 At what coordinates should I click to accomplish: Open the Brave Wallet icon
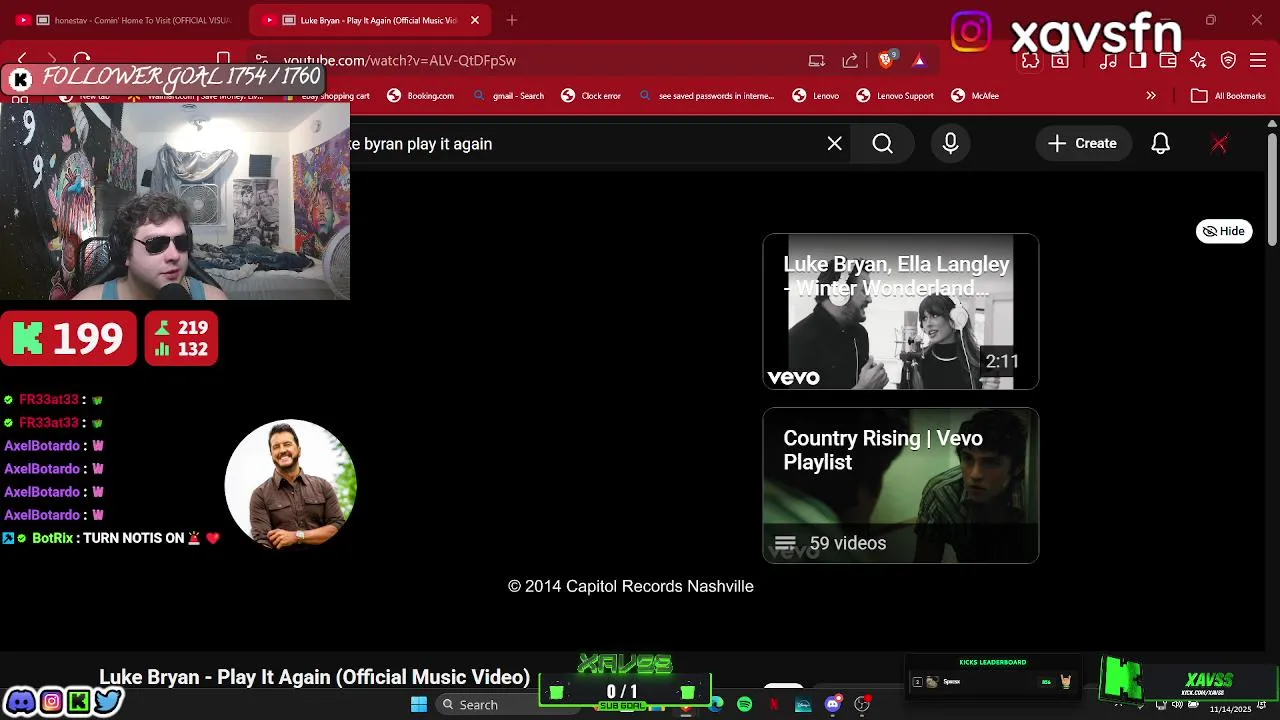coord(1167,60)
